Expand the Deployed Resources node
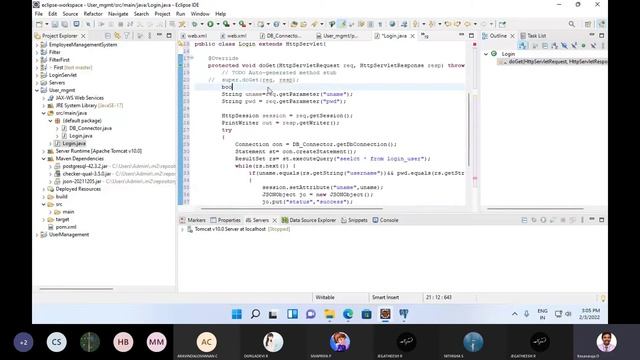 coord(44,189)
